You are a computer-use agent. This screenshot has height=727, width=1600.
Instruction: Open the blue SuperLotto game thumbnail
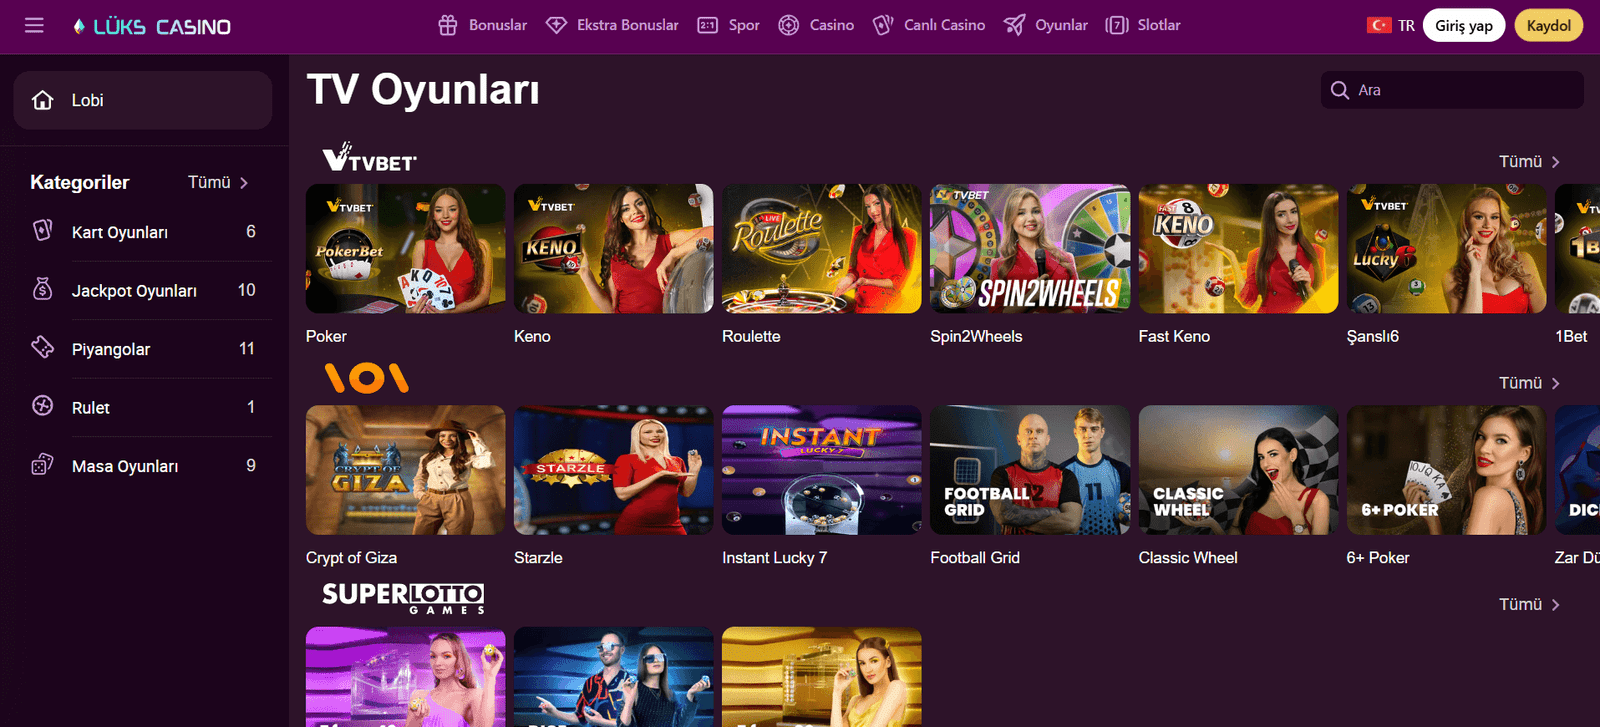[614, 677]
